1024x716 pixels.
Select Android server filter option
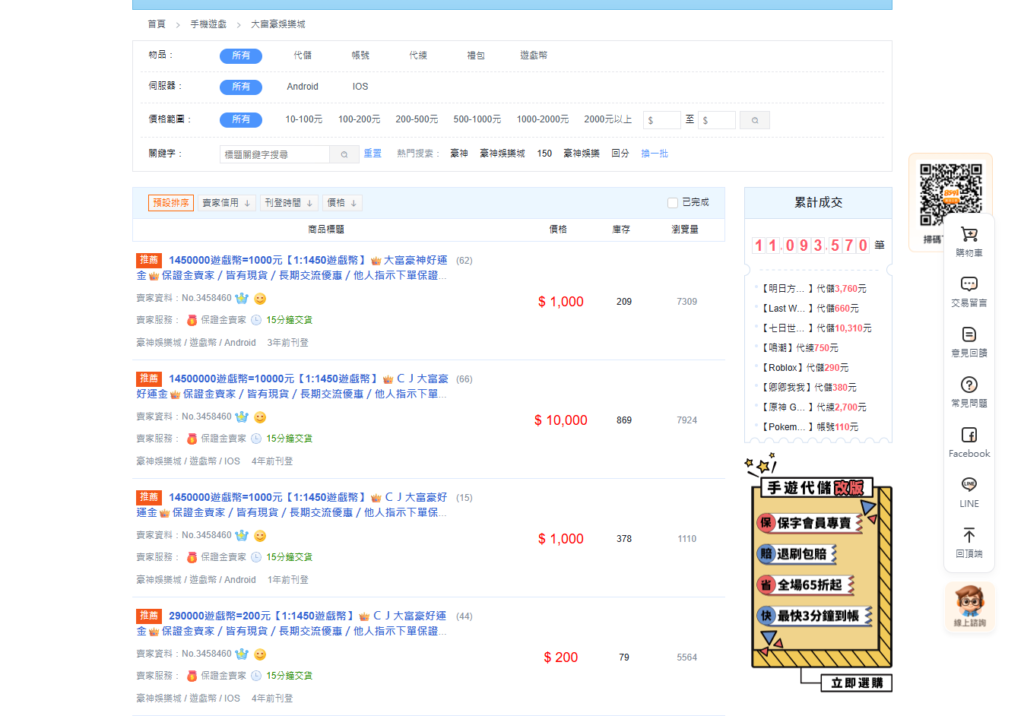click(x=302, y=87)
